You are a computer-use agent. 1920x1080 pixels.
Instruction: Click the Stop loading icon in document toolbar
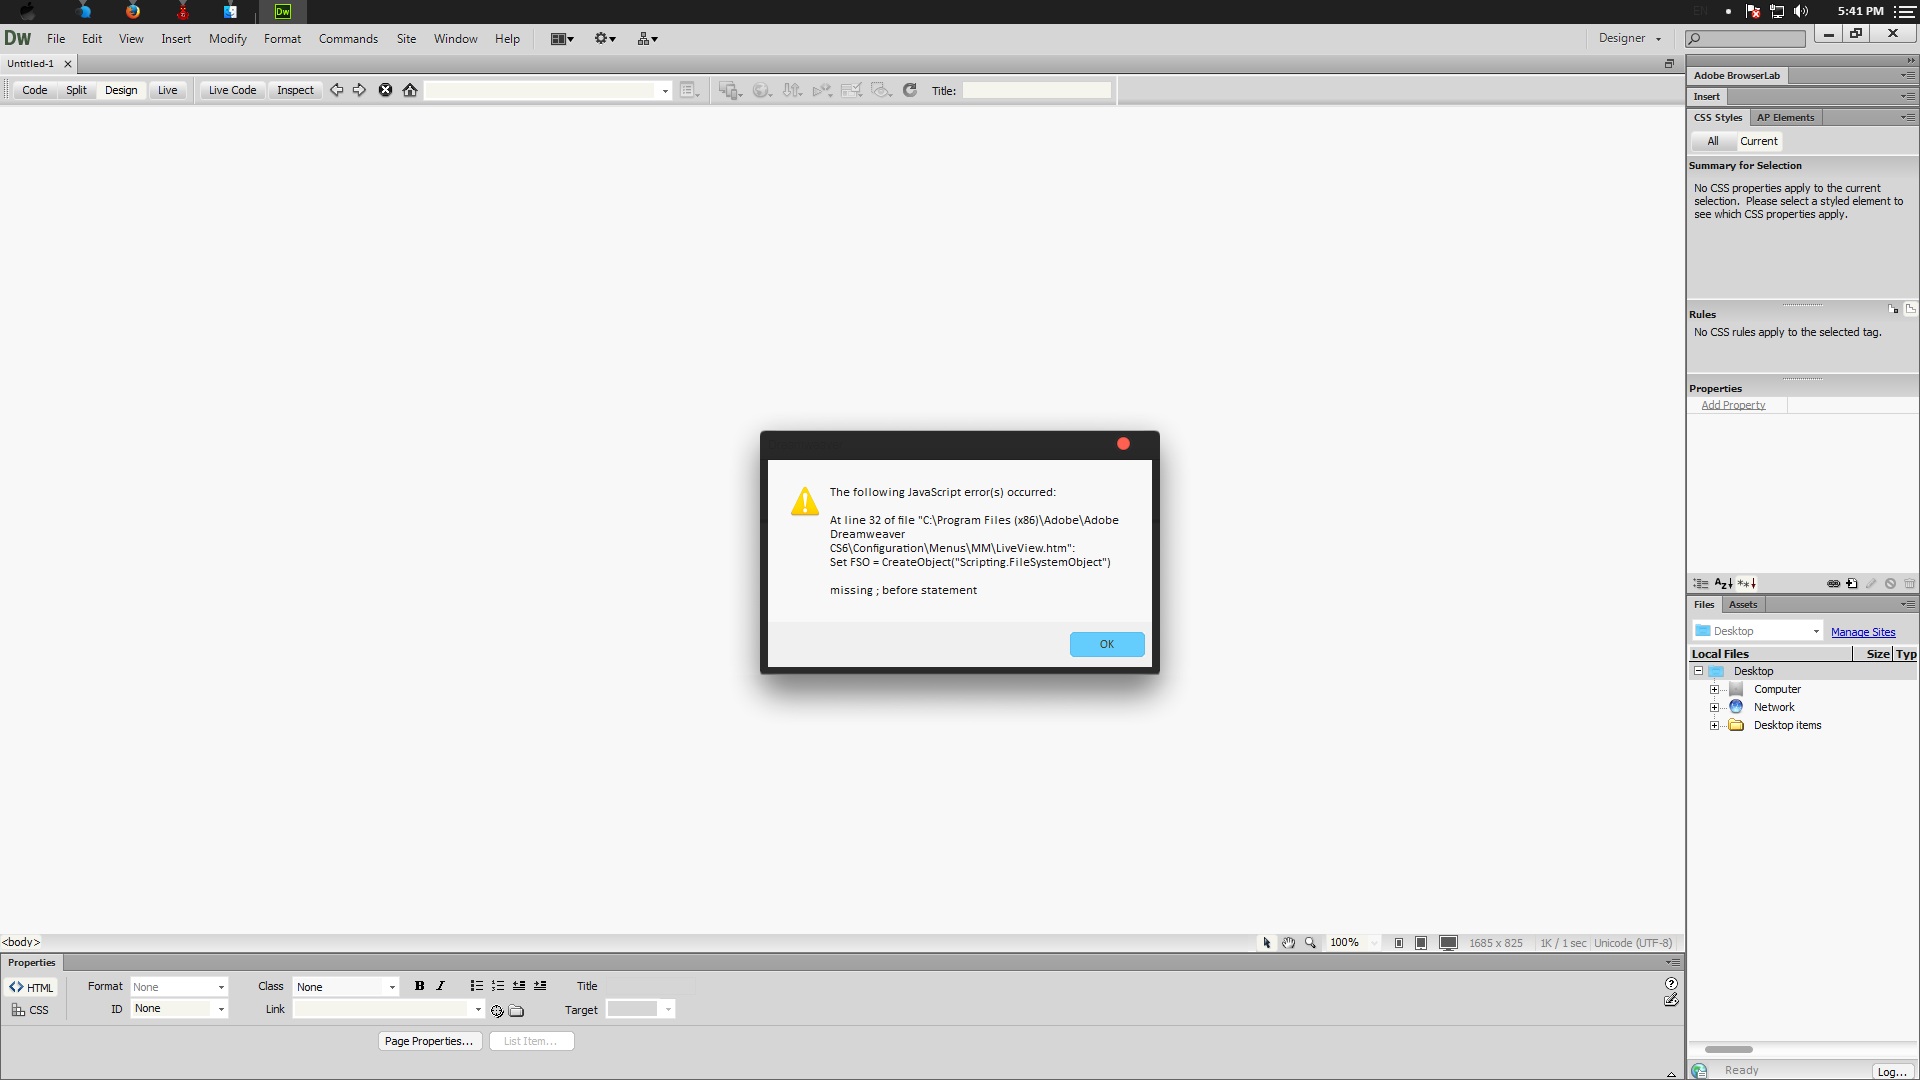coord(385,90)
